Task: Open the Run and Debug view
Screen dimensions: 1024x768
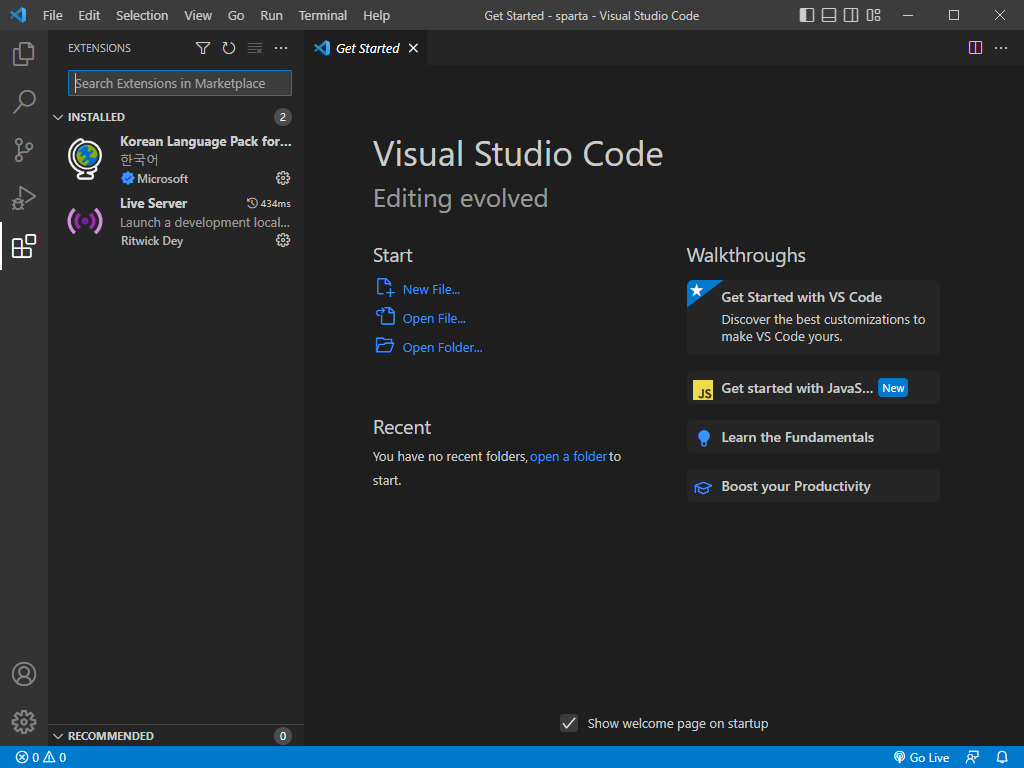Action: tap(24, 198)
